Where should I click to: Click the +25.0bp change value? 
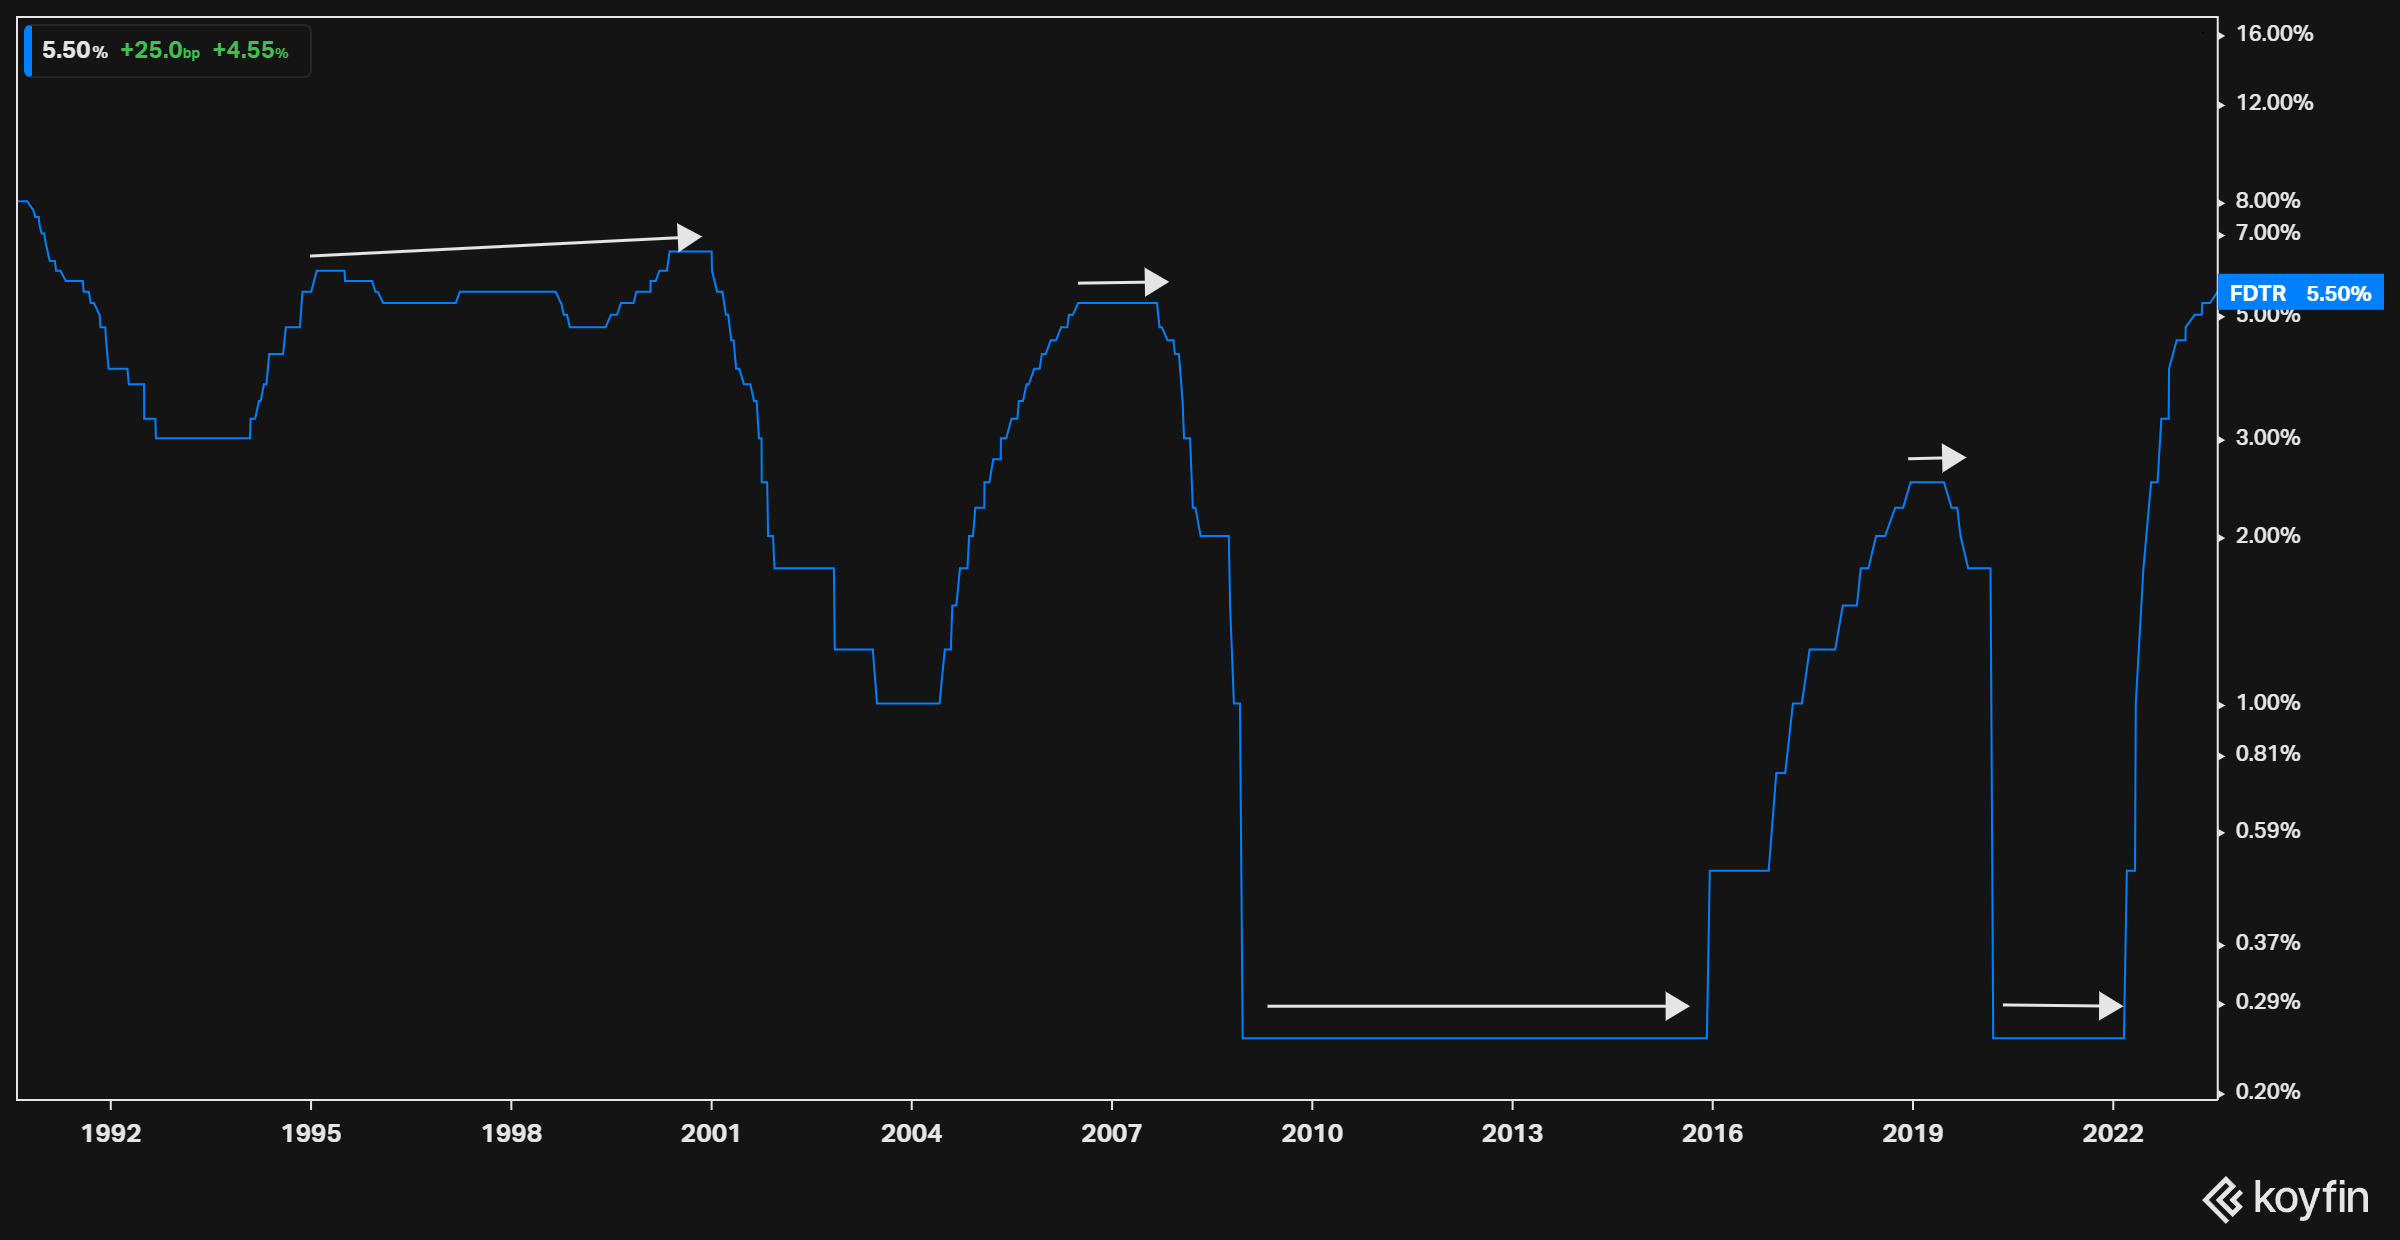[x=159, y=51]
